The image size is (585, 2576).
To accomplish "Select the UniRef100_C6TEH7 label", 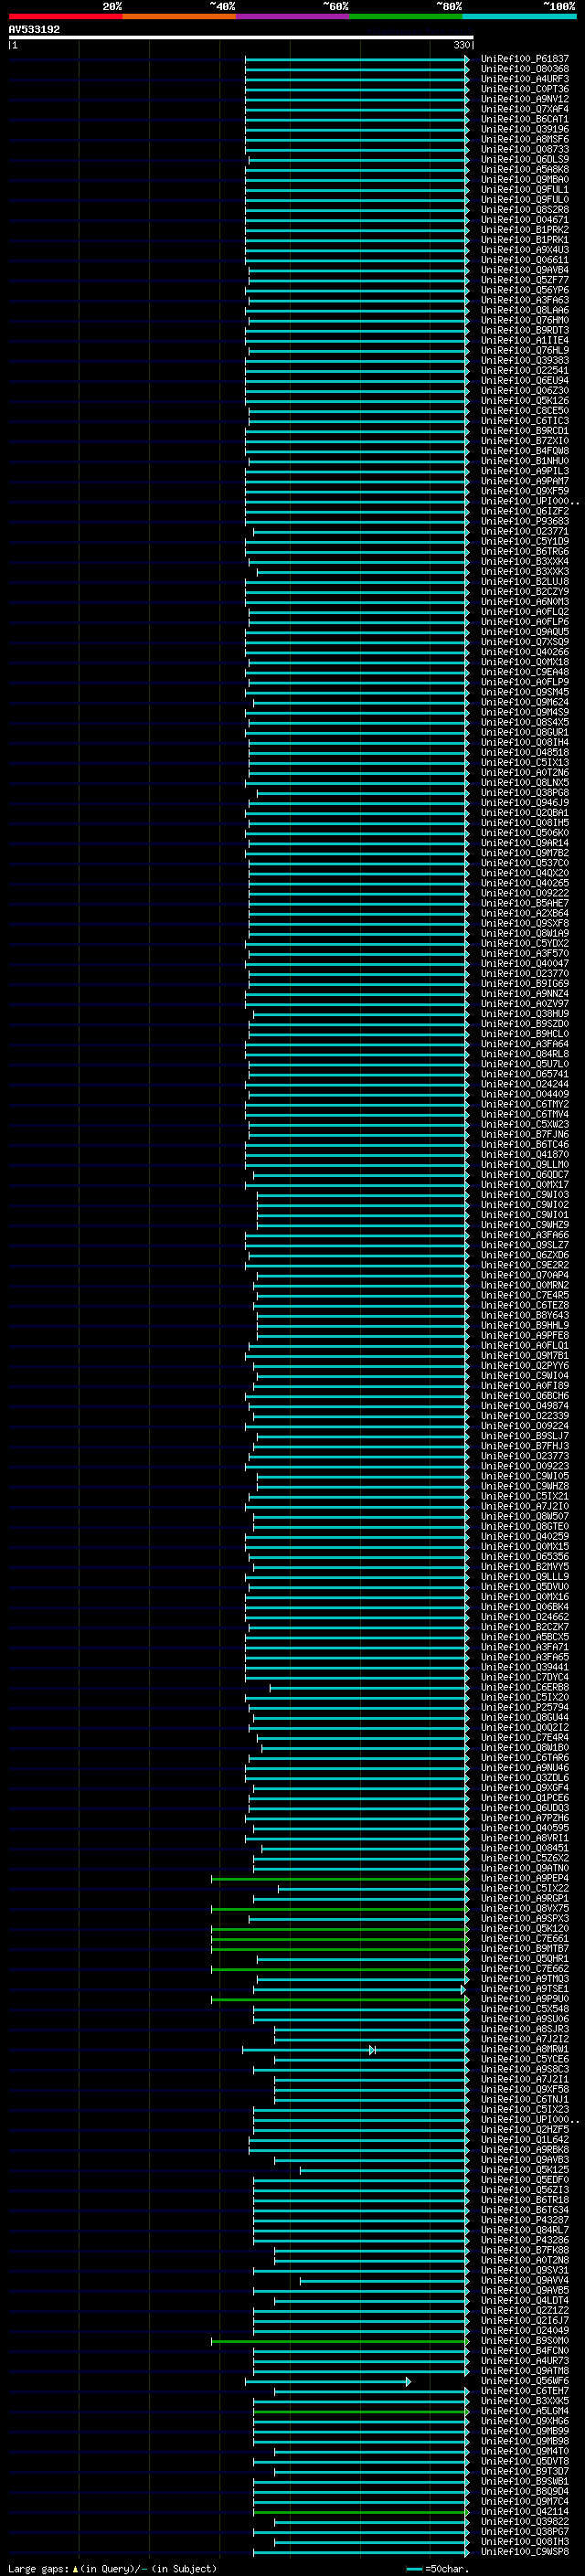I will click(524, 2391).
